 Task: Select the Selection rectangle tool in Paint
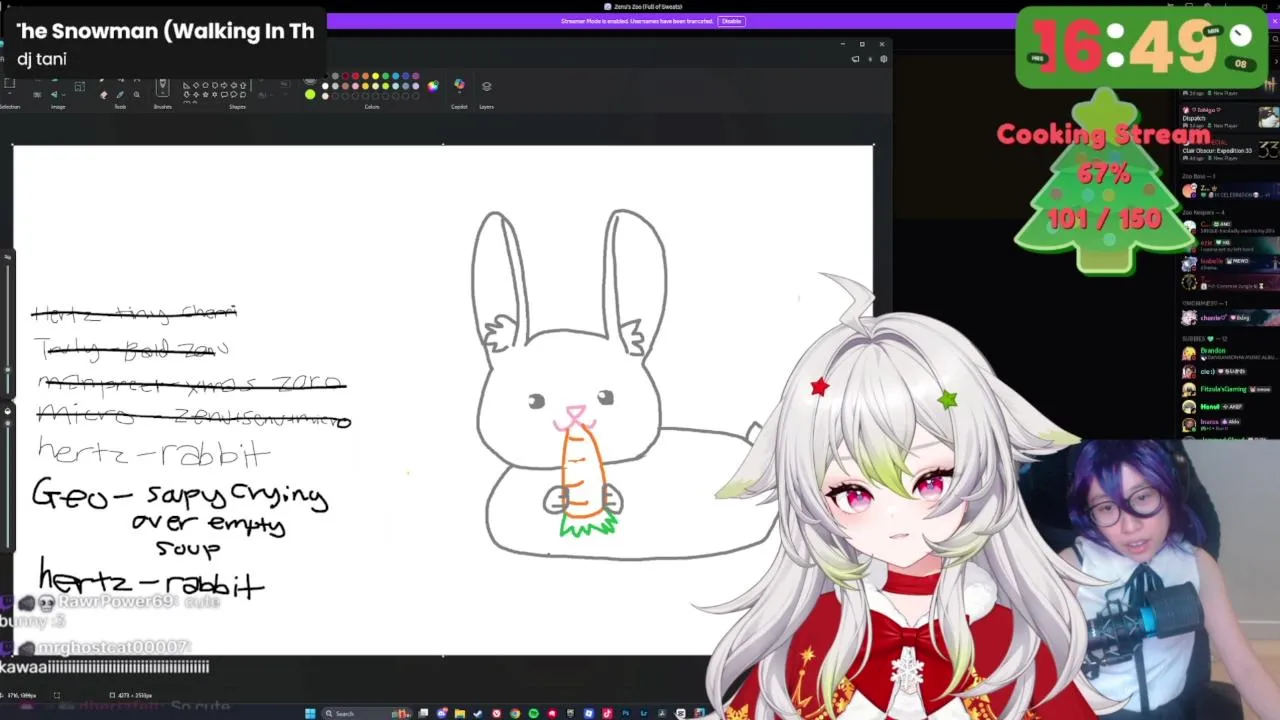[x=9, y=84]
